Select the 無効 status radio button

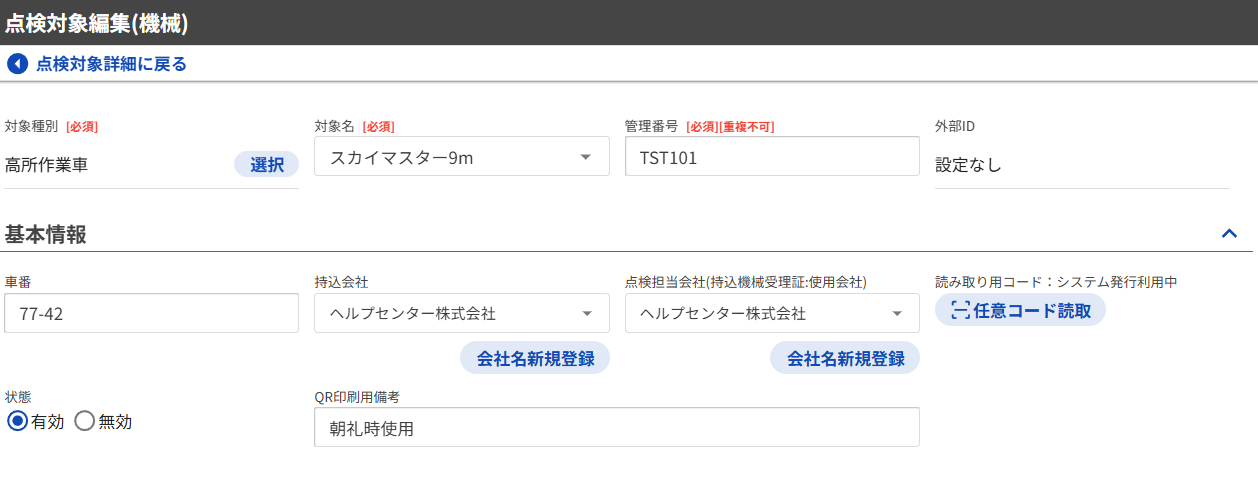coord(84,421)
